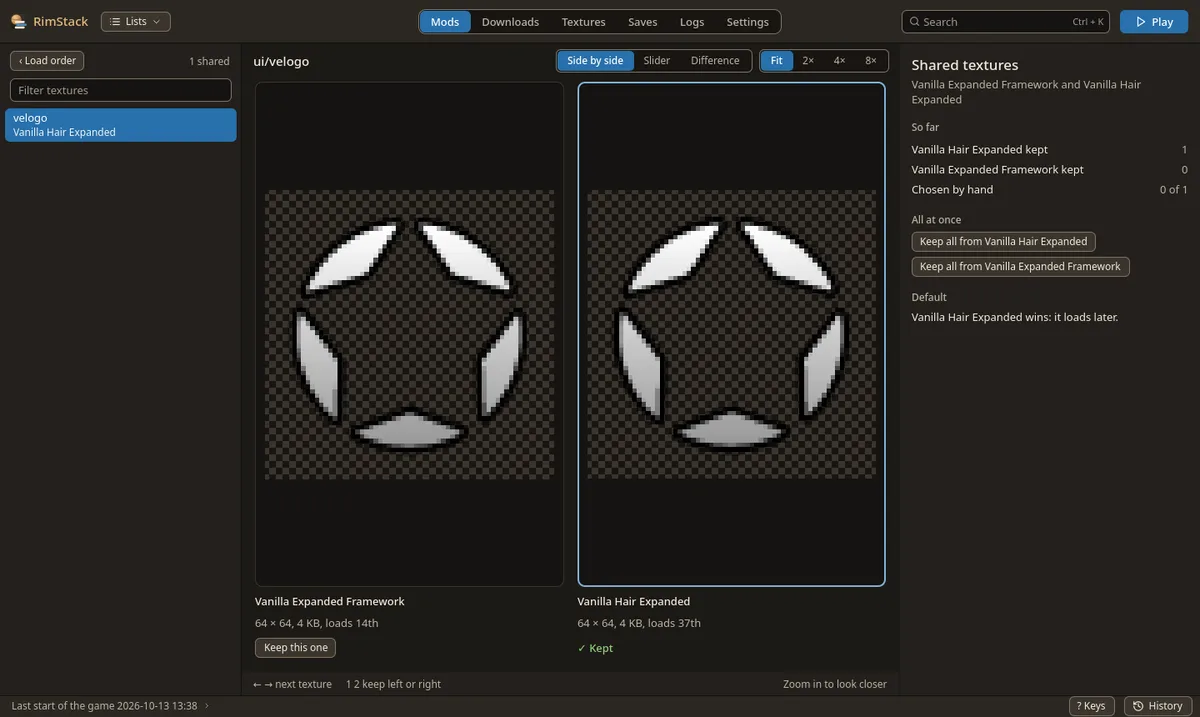
Task: Click the 64 × 64, loads 14th text
Action: (317, 623)
